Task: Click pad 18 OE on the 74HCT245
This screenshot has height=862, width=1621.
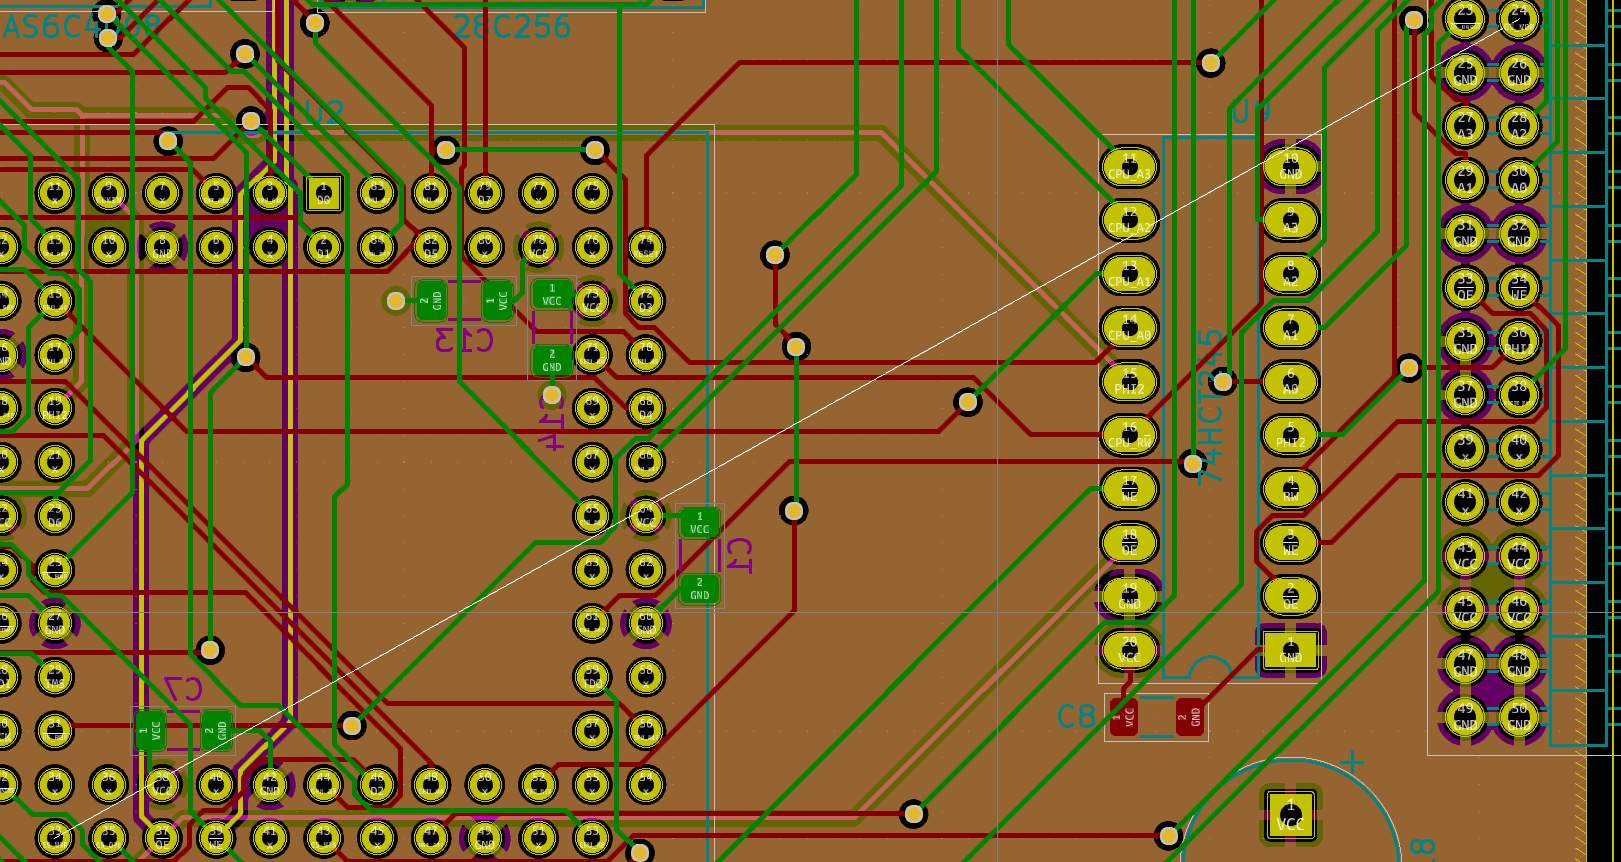Action: [1129, 543]
